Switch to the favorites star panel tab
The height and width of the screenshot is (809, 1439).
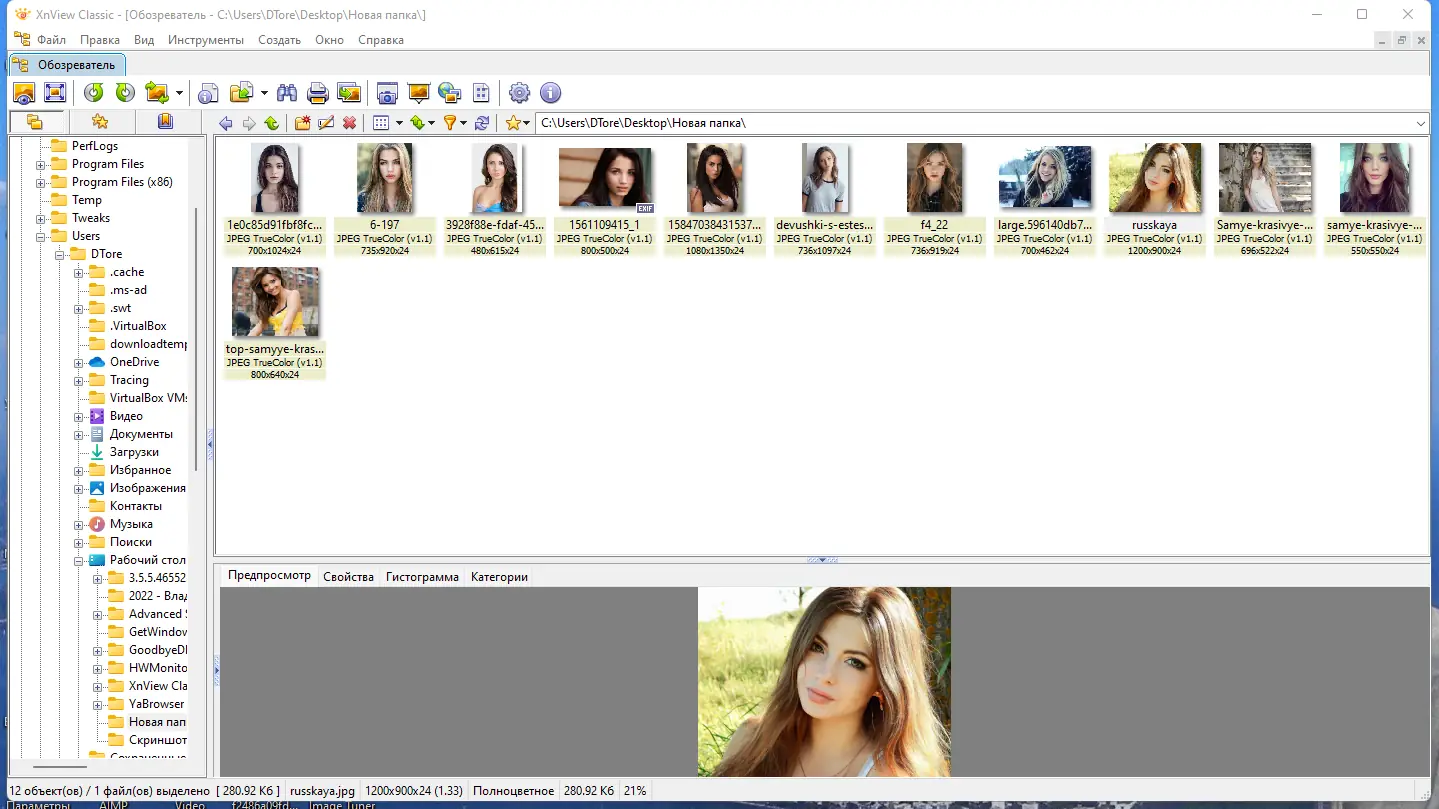[x=100, y=122]
